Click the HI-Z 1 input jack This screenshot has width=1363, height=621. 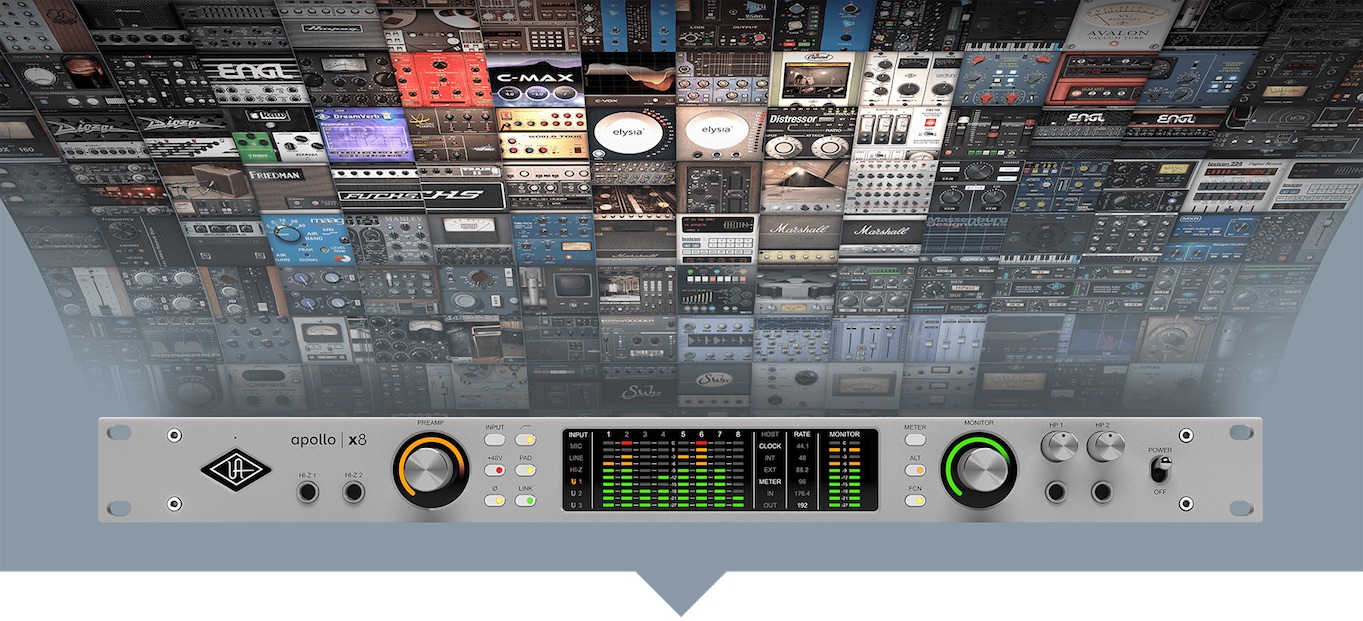coord(308,493)
